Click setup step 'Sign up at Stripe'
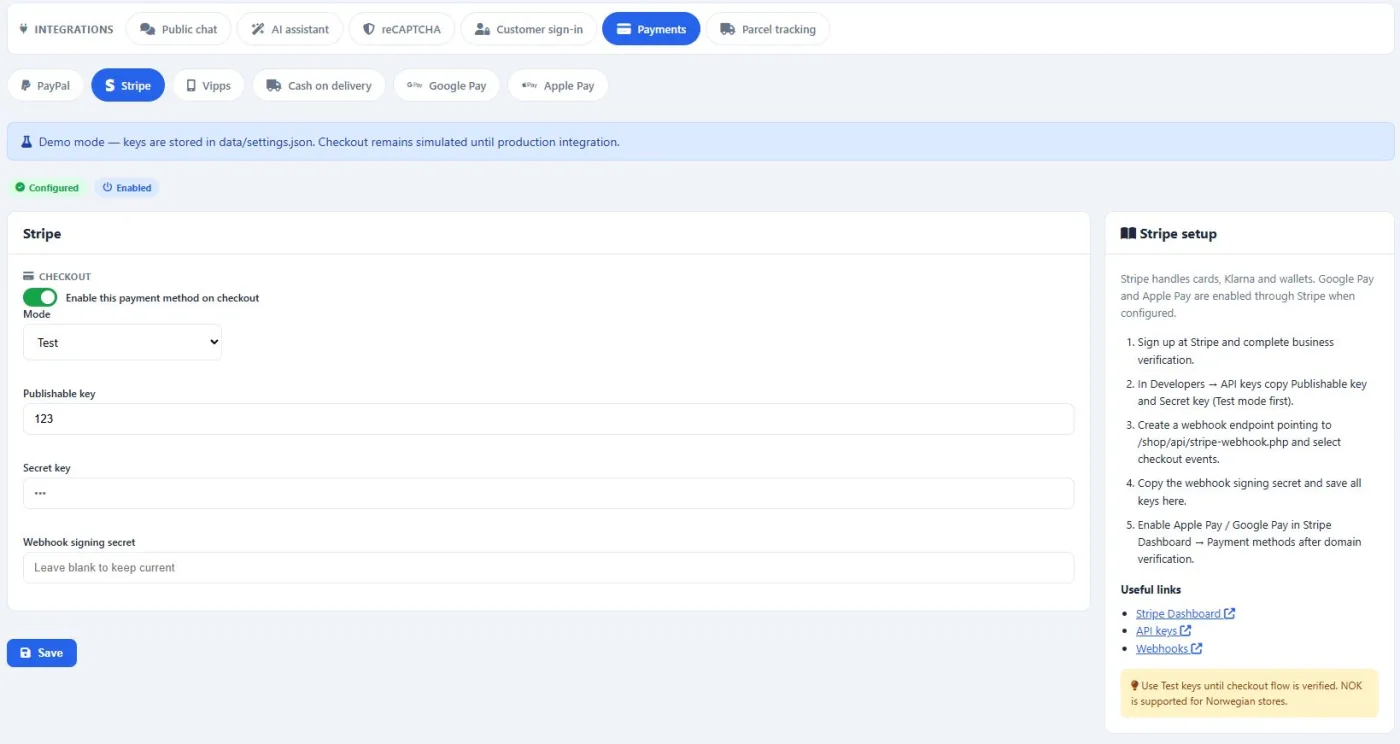This screenshot has height=744, width=1400. coord(1236,350)
